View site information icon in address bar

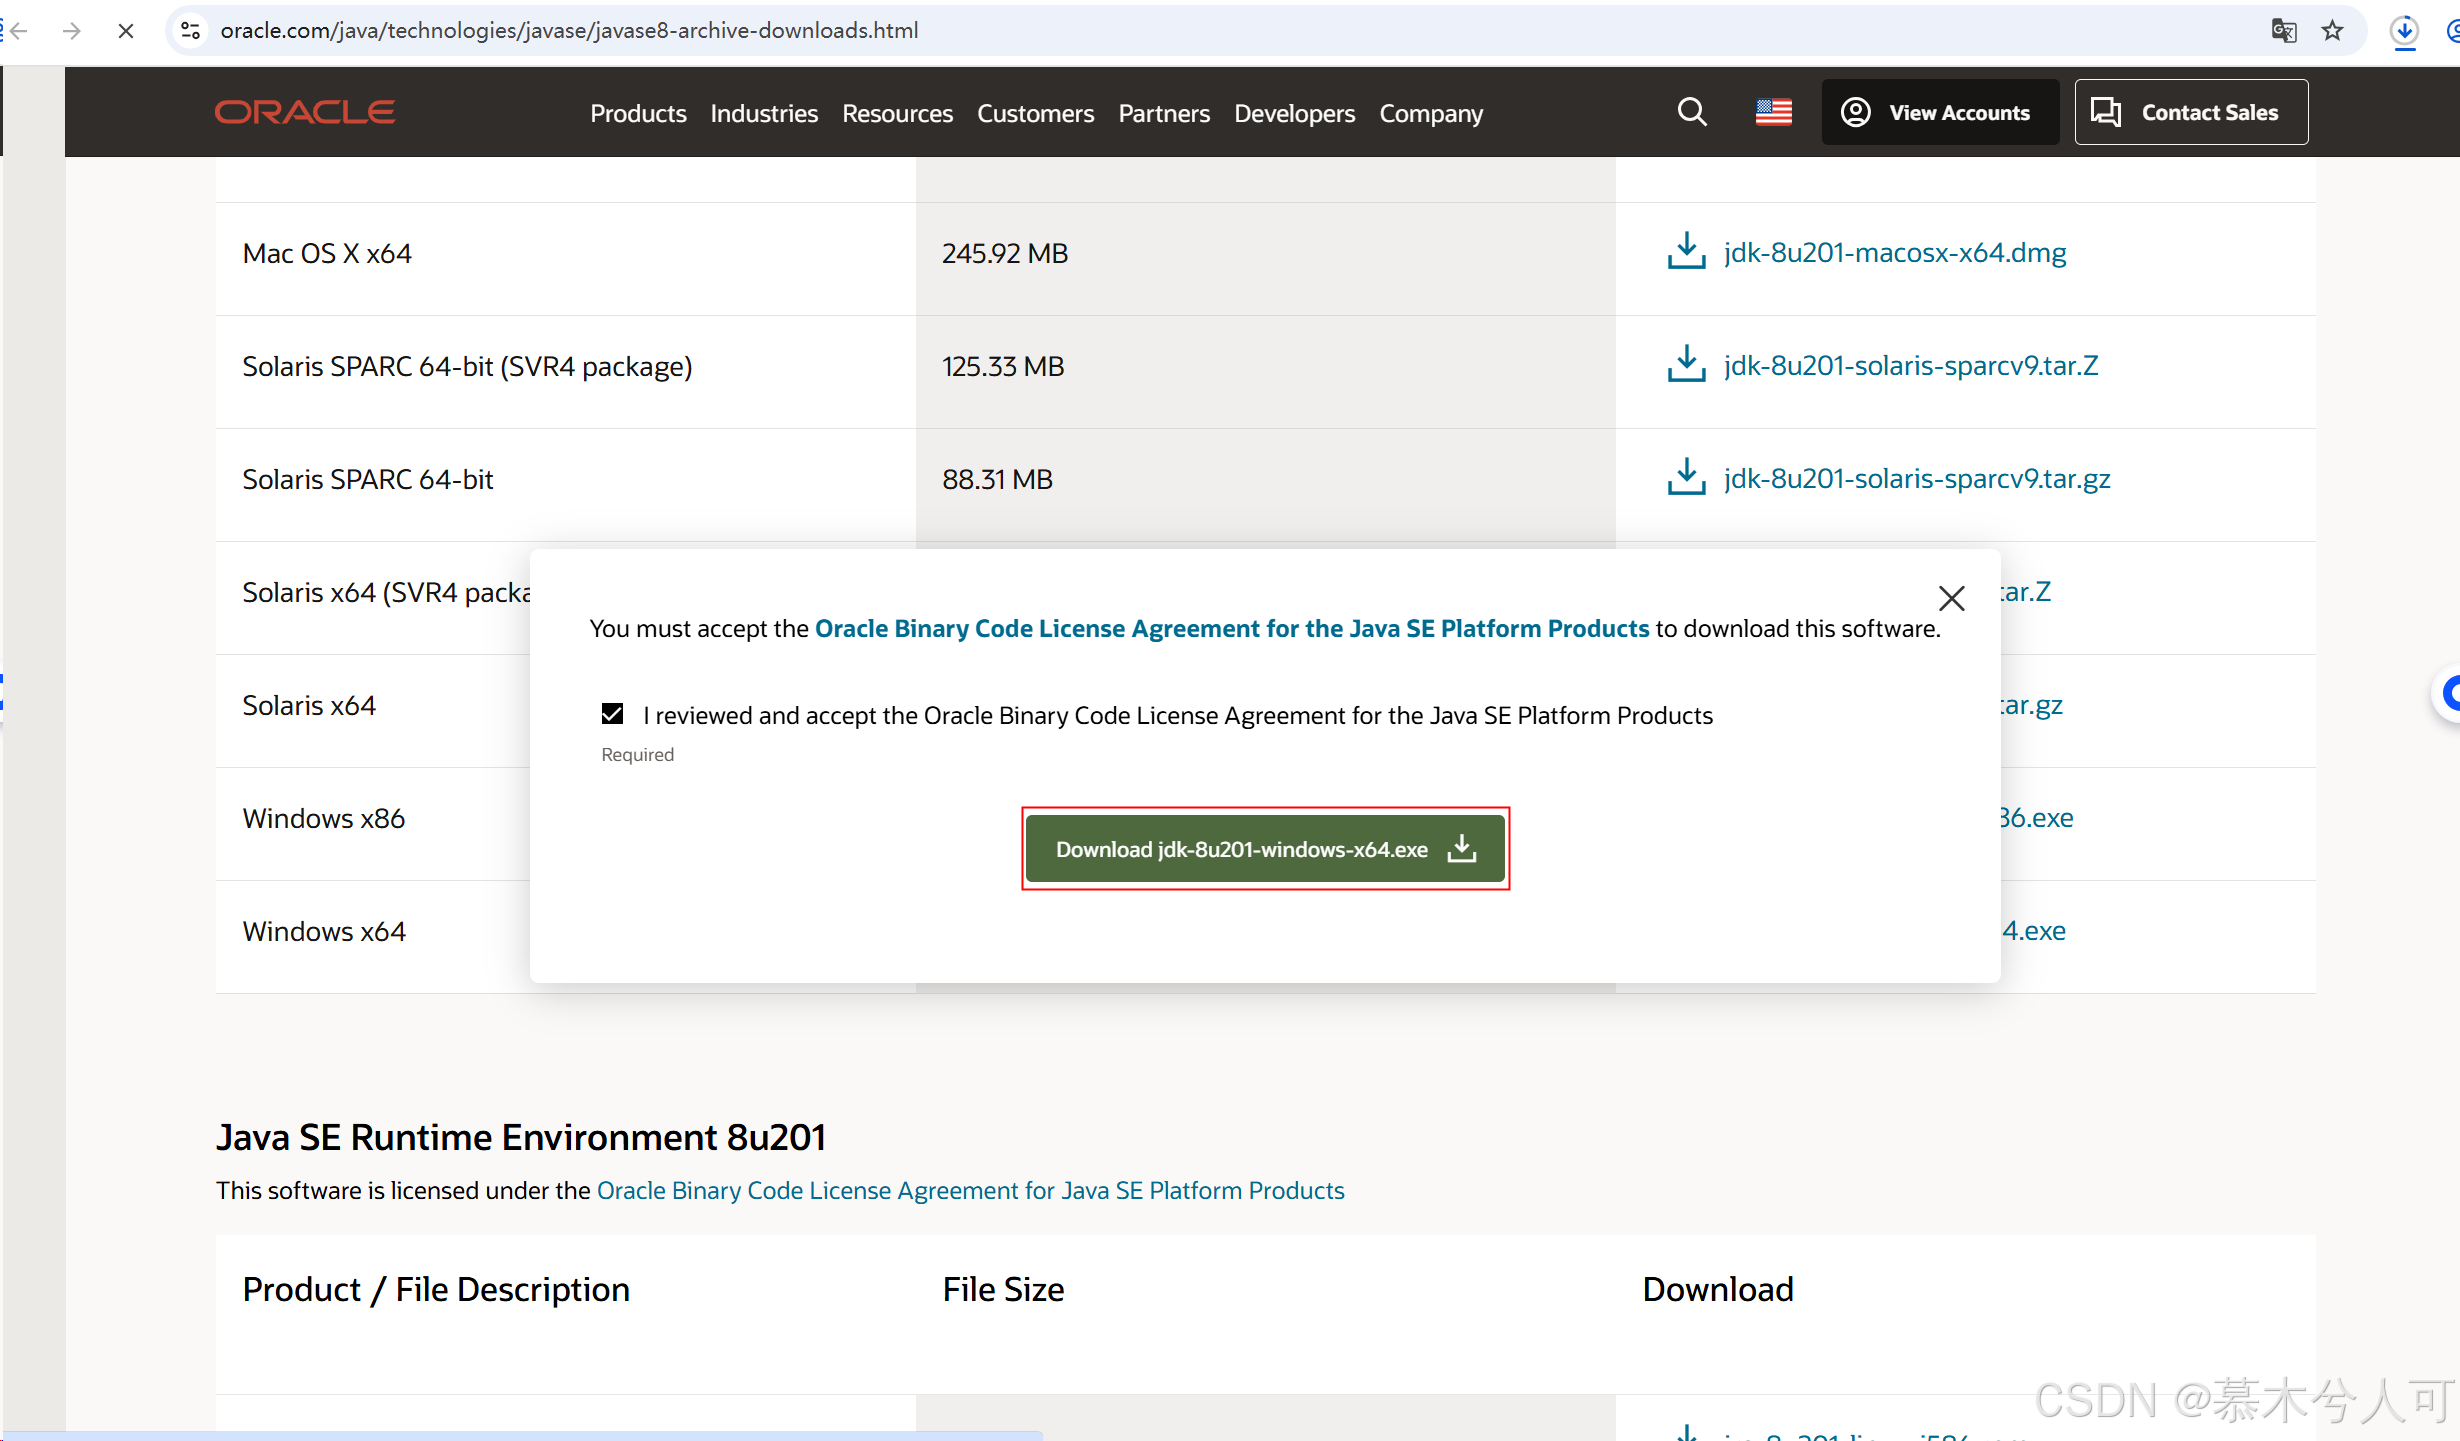190,31
